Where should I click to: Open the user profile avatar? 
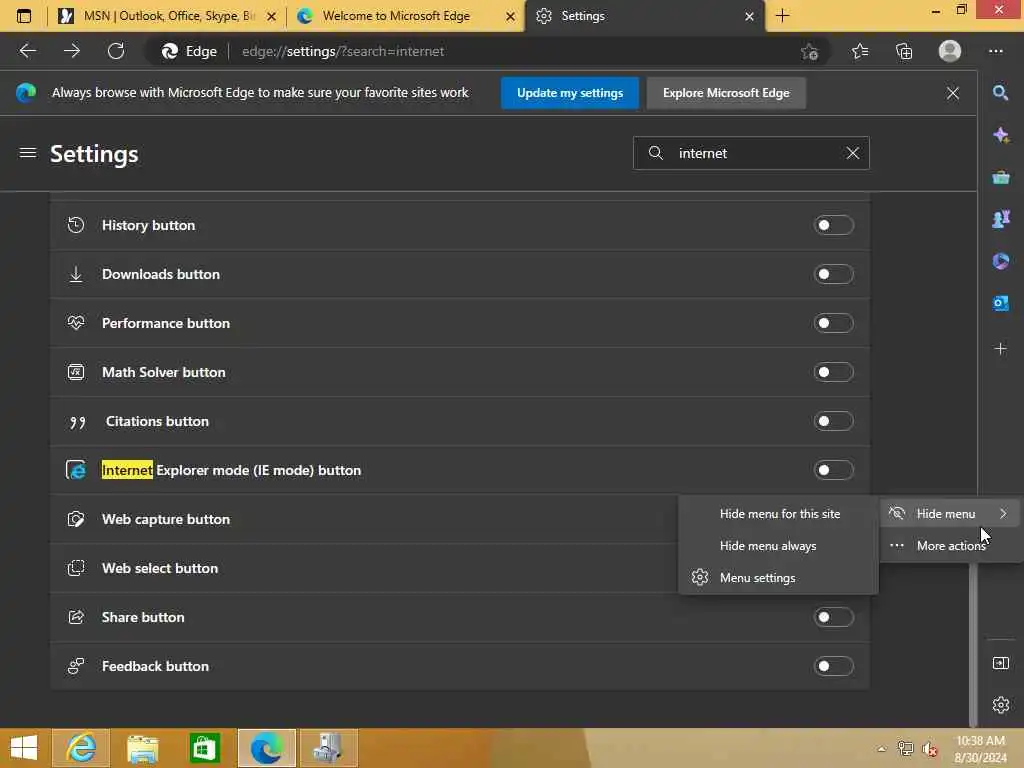[950, 51]
